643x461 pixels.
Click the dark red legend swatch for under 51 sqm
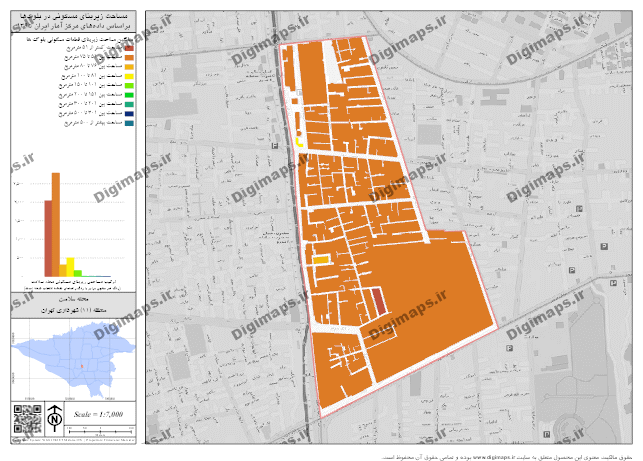click(129, 48)
